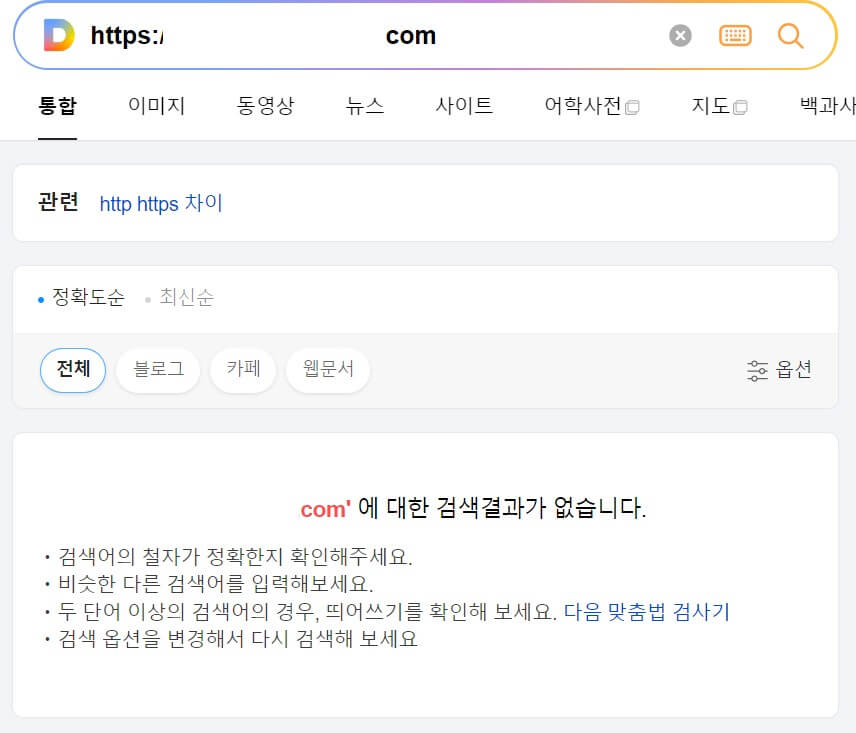Open the on-screen keyboard icon
This screenshot has height=733, width=856.
[x=736, y=35]
